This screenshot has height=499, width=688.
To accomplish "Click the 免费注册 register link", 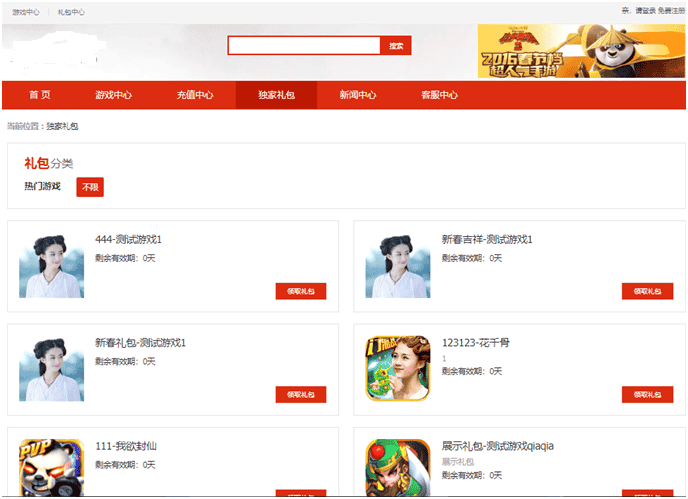I will click(671, 11).
